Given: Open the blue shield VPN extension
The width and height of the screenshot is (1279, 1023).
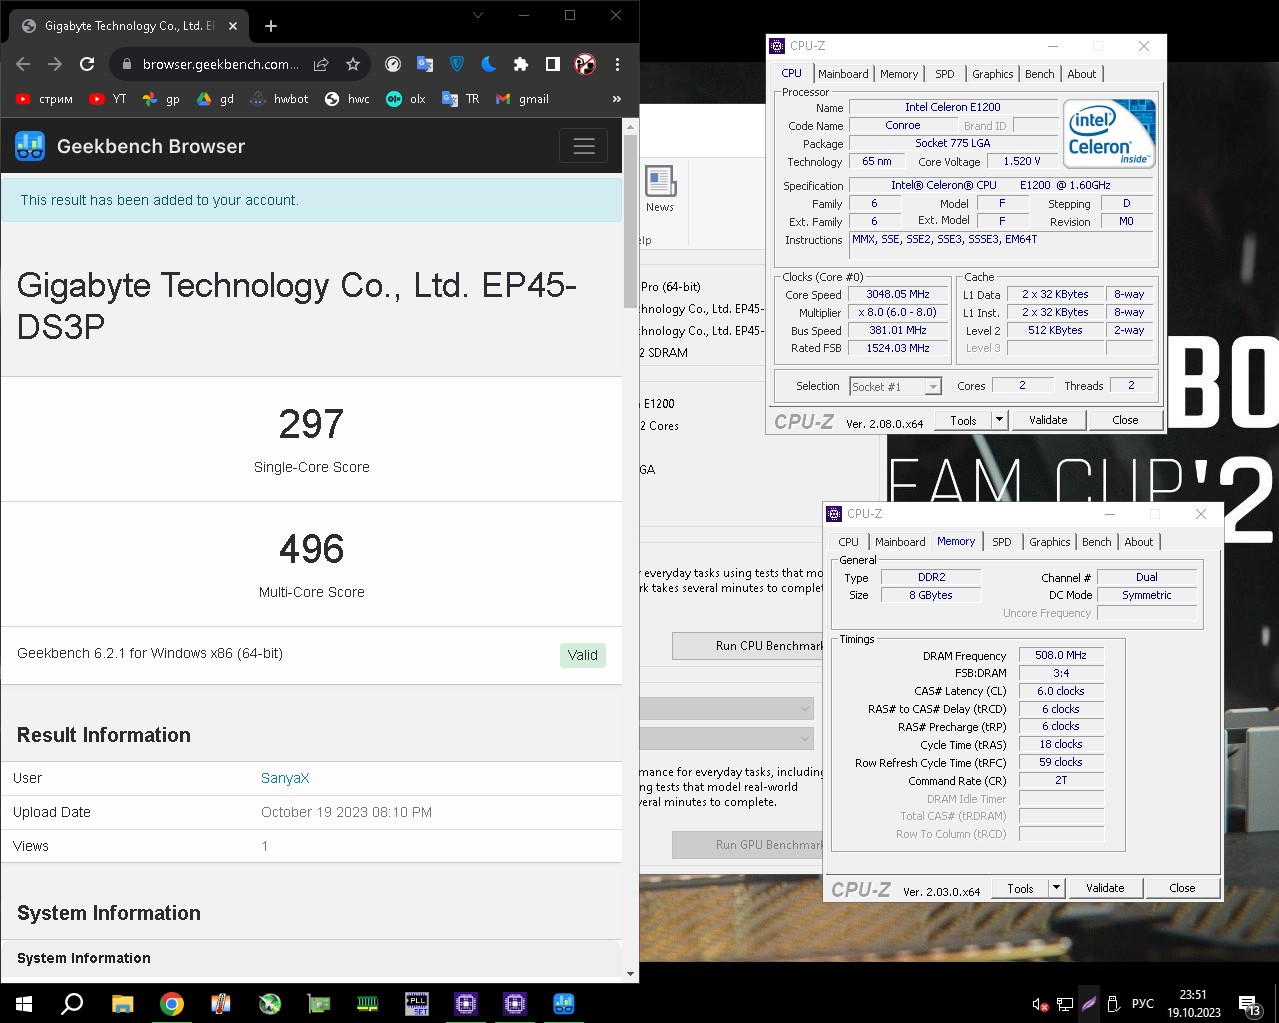Looking at the screenshot, I should tap(457, 64).
